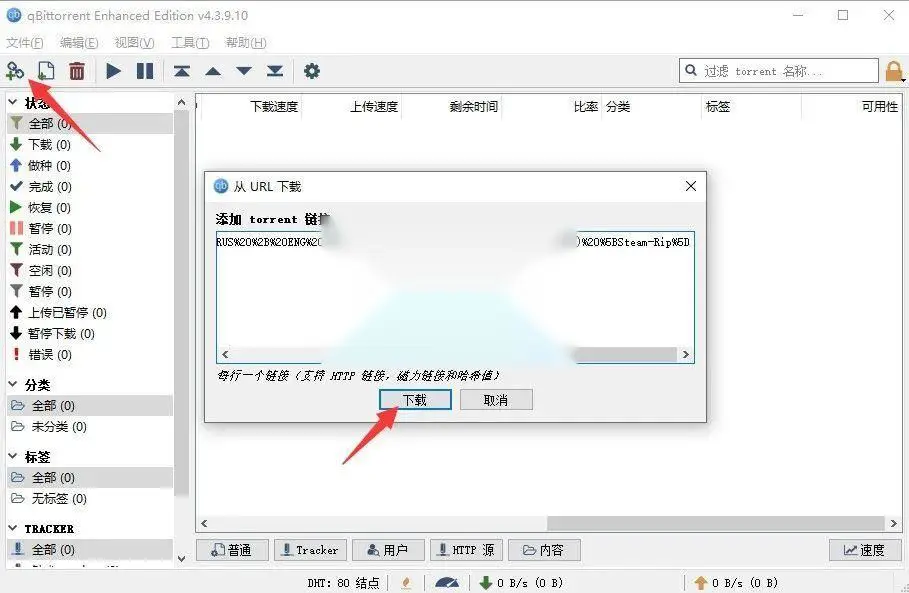Click the resume play icon in toolbar
Screen dimensions: 909x593
coord(114,71)
